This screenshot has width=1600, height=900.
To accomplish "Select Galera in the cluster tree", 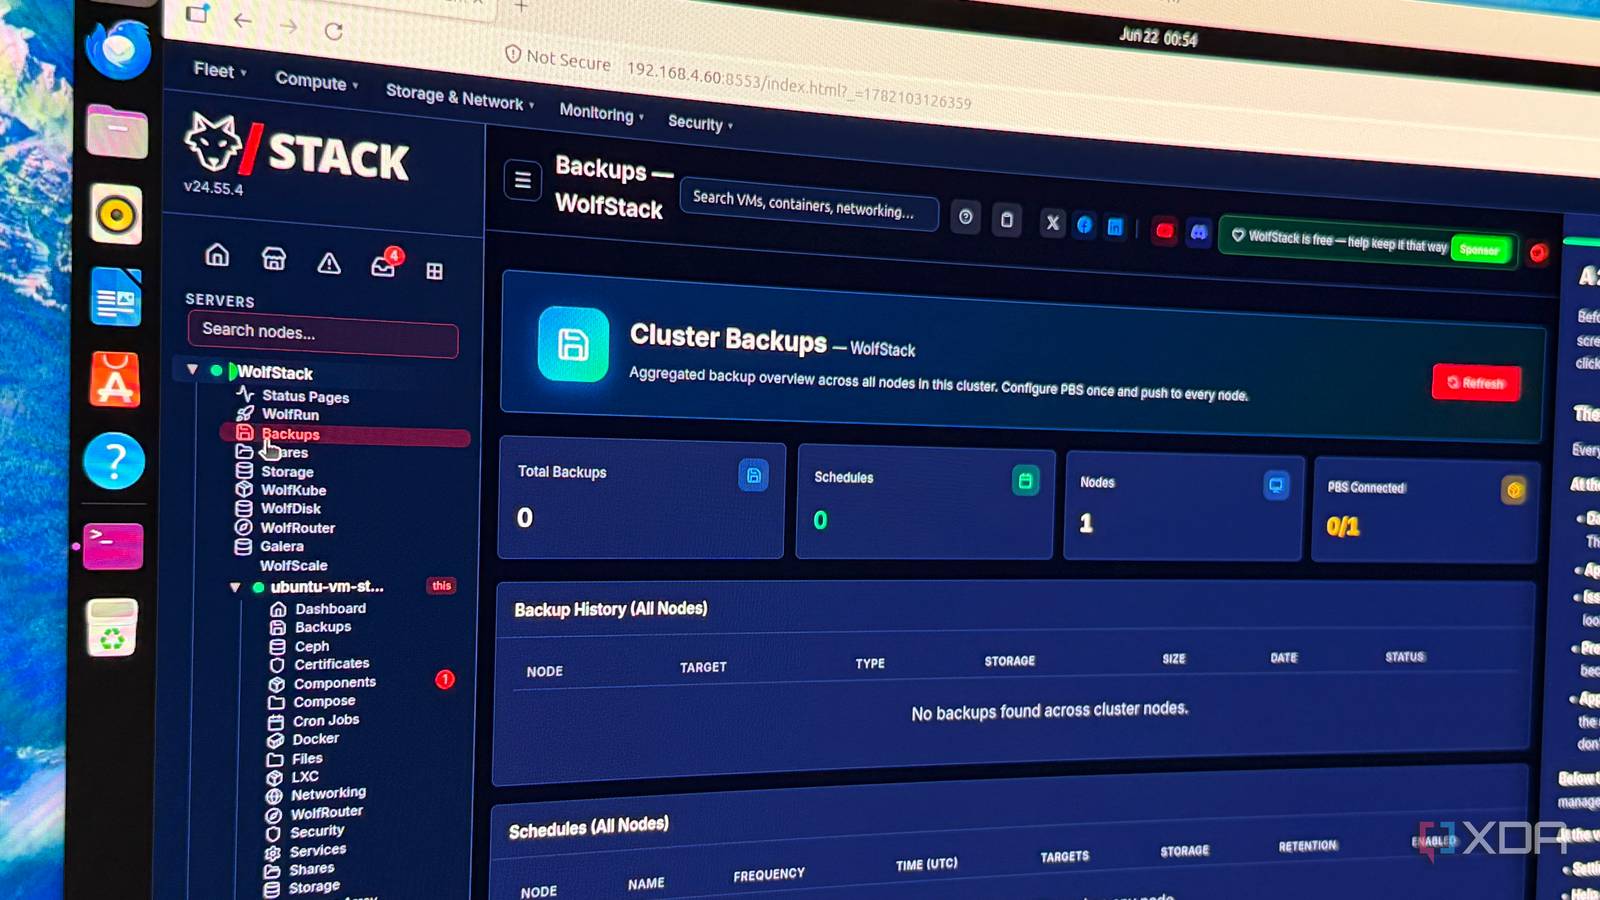I will click(281, 546).
